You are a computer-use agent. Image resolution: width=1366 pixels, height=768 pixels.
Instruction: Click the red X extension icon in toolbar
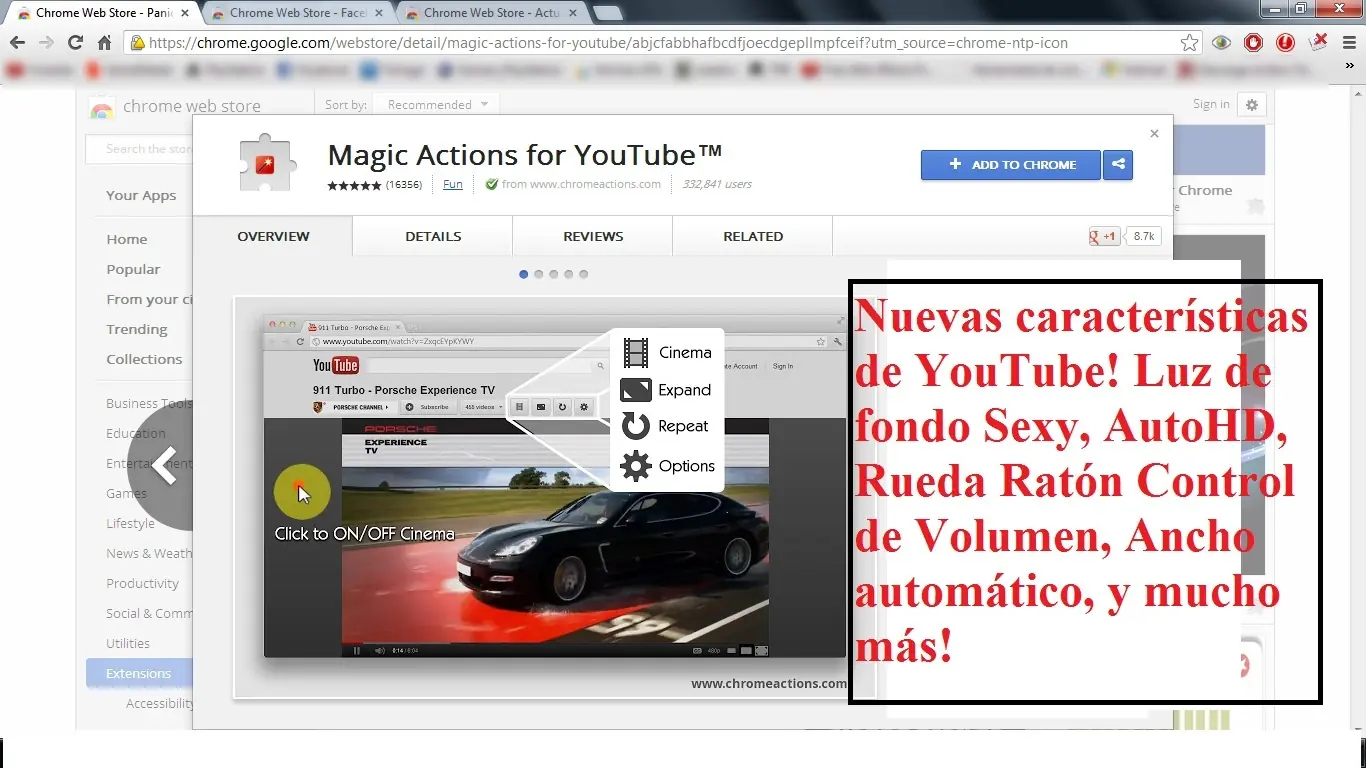click(x=1319, y=42)
